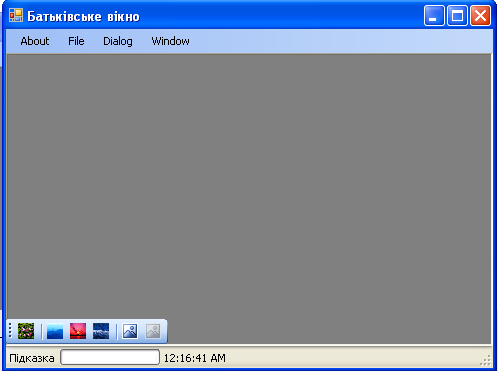Screen dimensions: 498x371
Task: Click the blue hills picture toolbar button
Action: (x=55, y=331)
